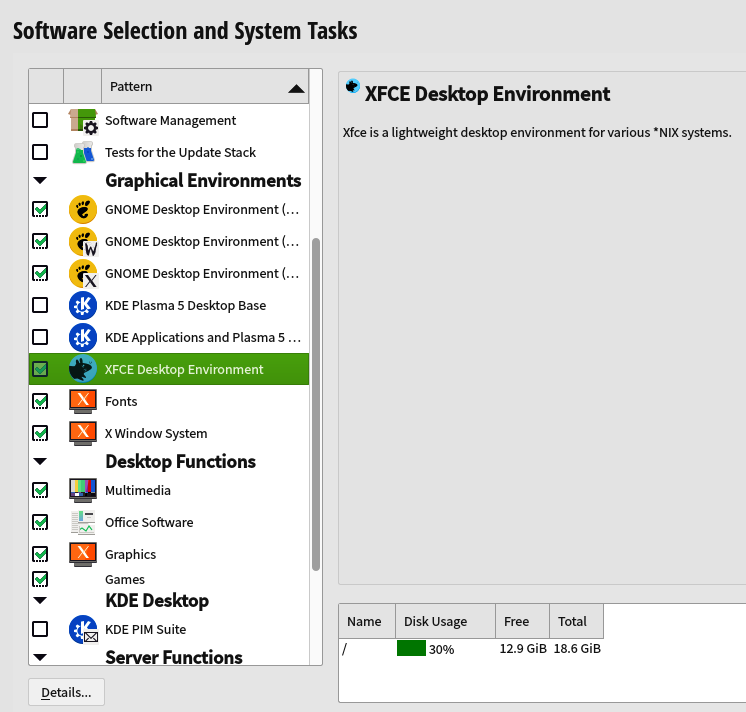
Task: Select the 'KDE PIM Suite' row text
Action: 145,629
